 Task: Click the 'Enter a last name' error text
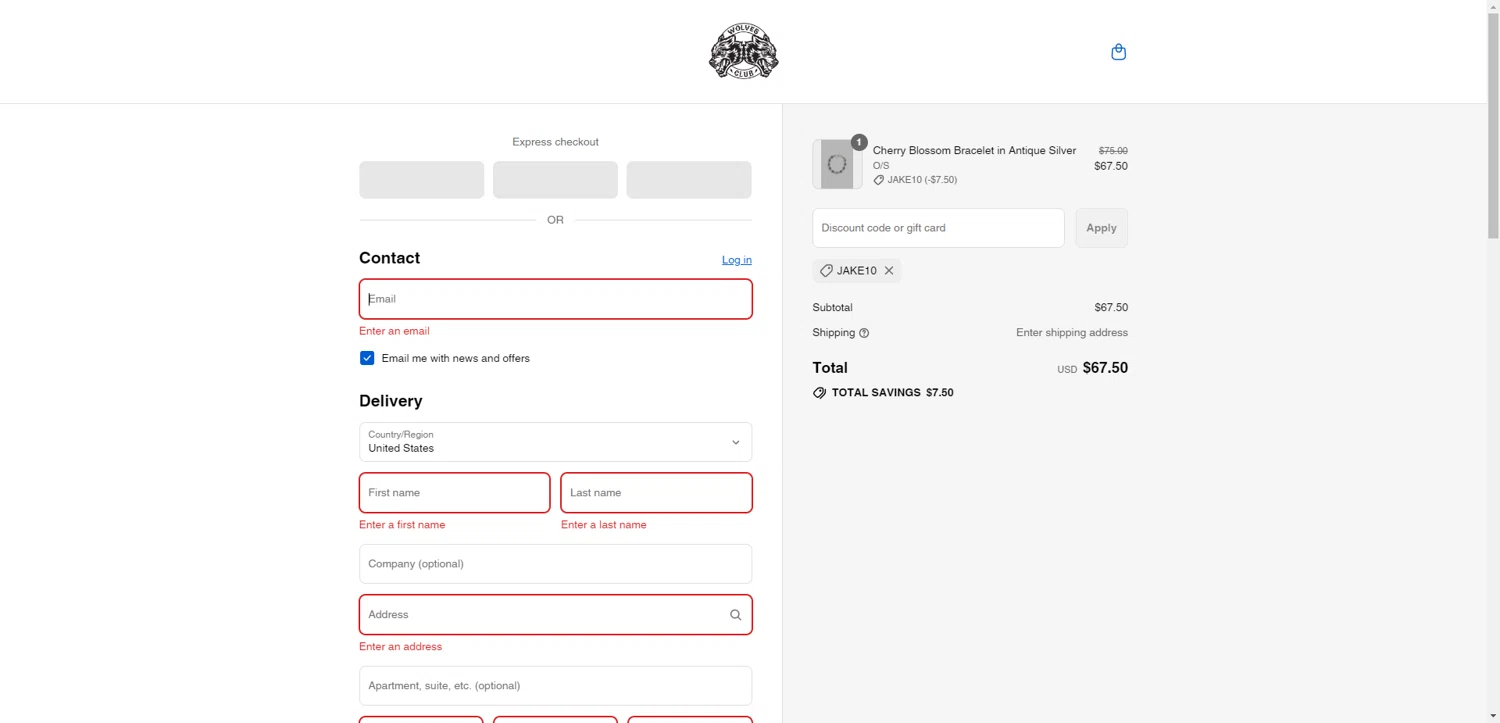604,525
